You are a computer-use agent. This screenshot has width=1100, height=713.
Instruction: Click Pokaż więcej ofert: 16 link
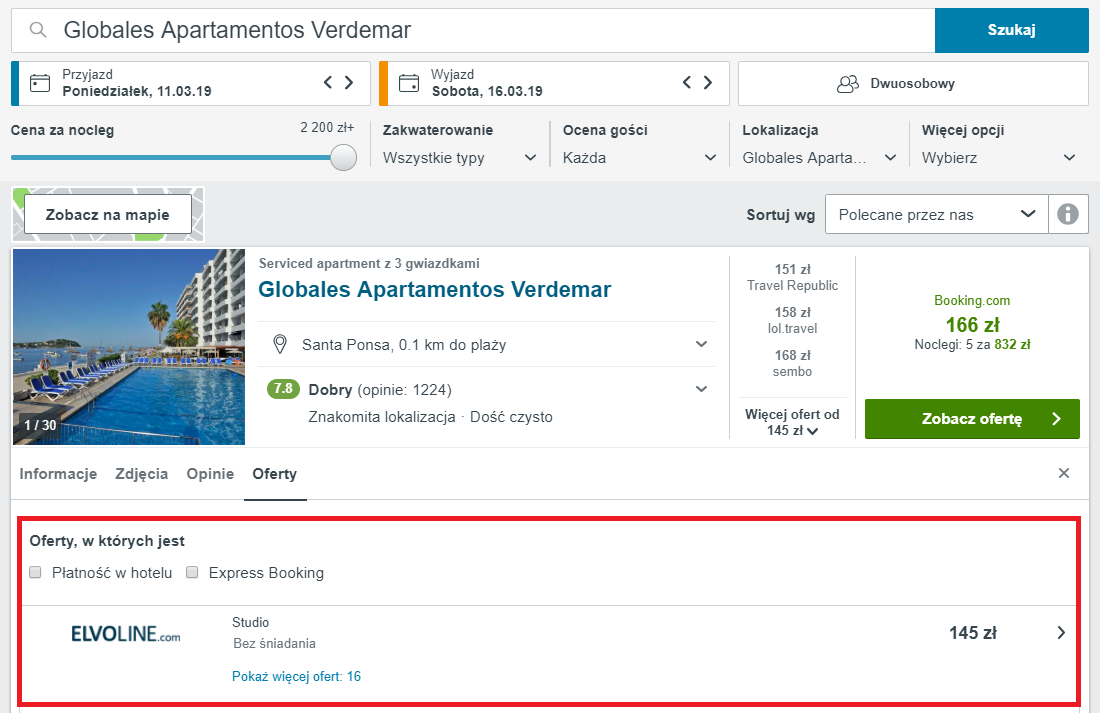(296, 677)
